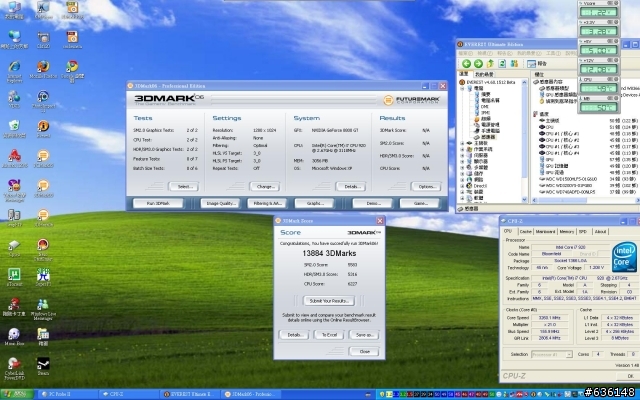Viewport: 640px width, 400px height.
Task: Switch to the About tab in CPU-Z
Action: pyautogui.click(x=600, y=231)
